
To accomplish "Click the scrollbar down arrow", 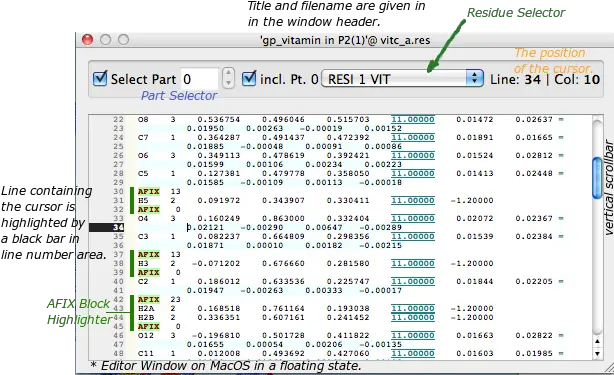I will pos(597,353).
